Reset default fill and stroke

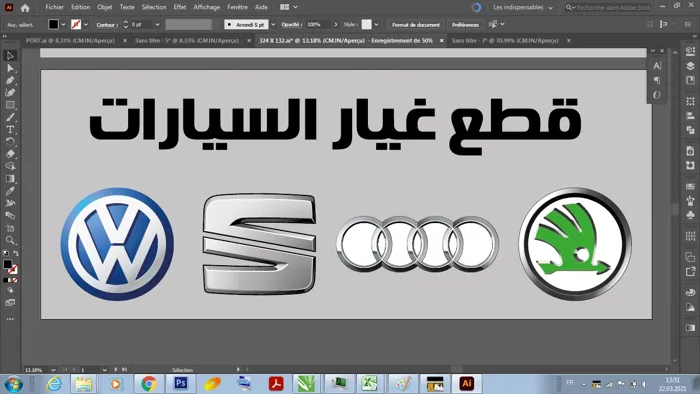click(x=5, y=253)
